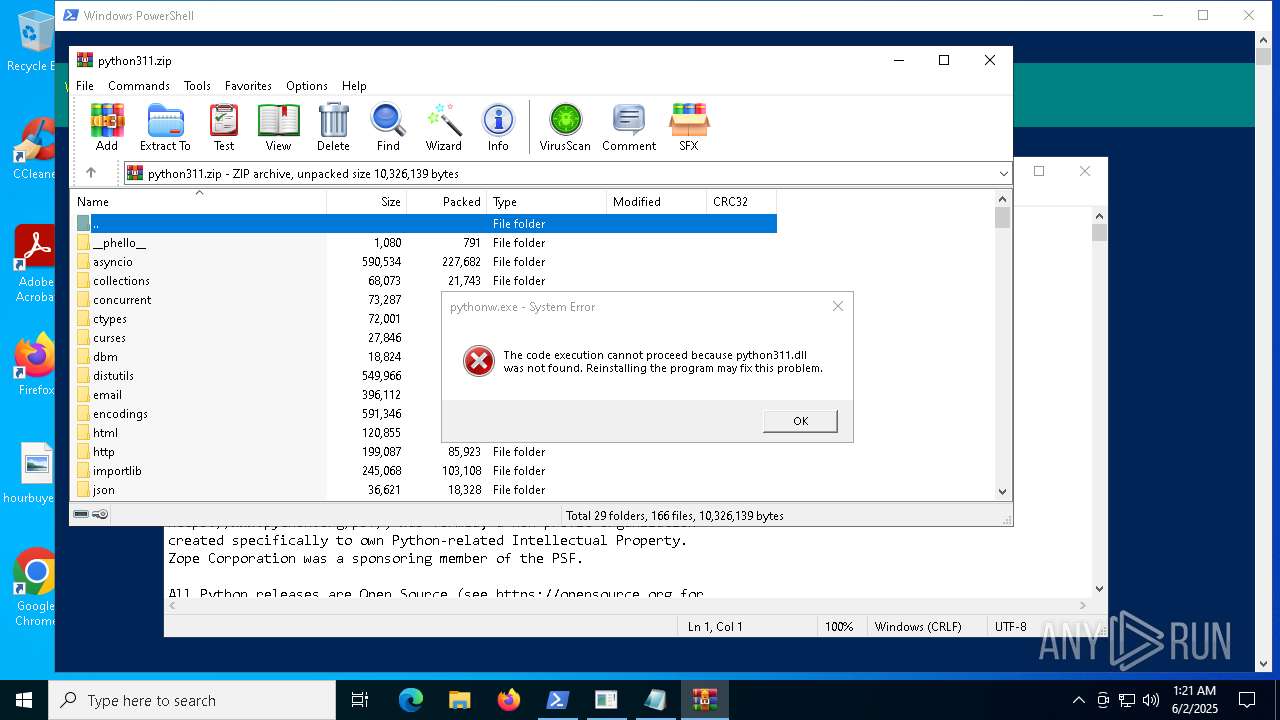This screenshot has height=720, width=1280.
Task: Open Task View on the taskbar
Action: tap(360, 700)
